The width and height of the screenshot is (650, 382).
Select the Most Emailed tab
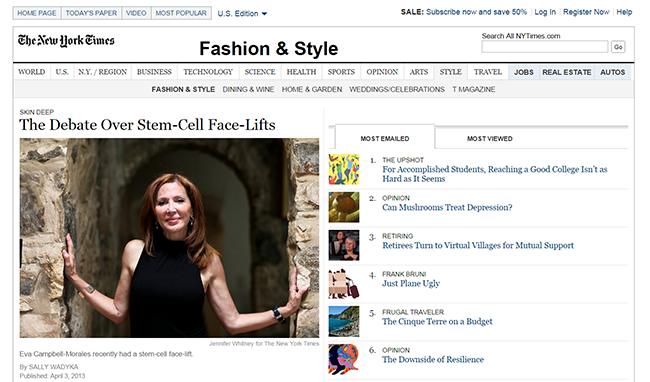(x=385, y=138)
